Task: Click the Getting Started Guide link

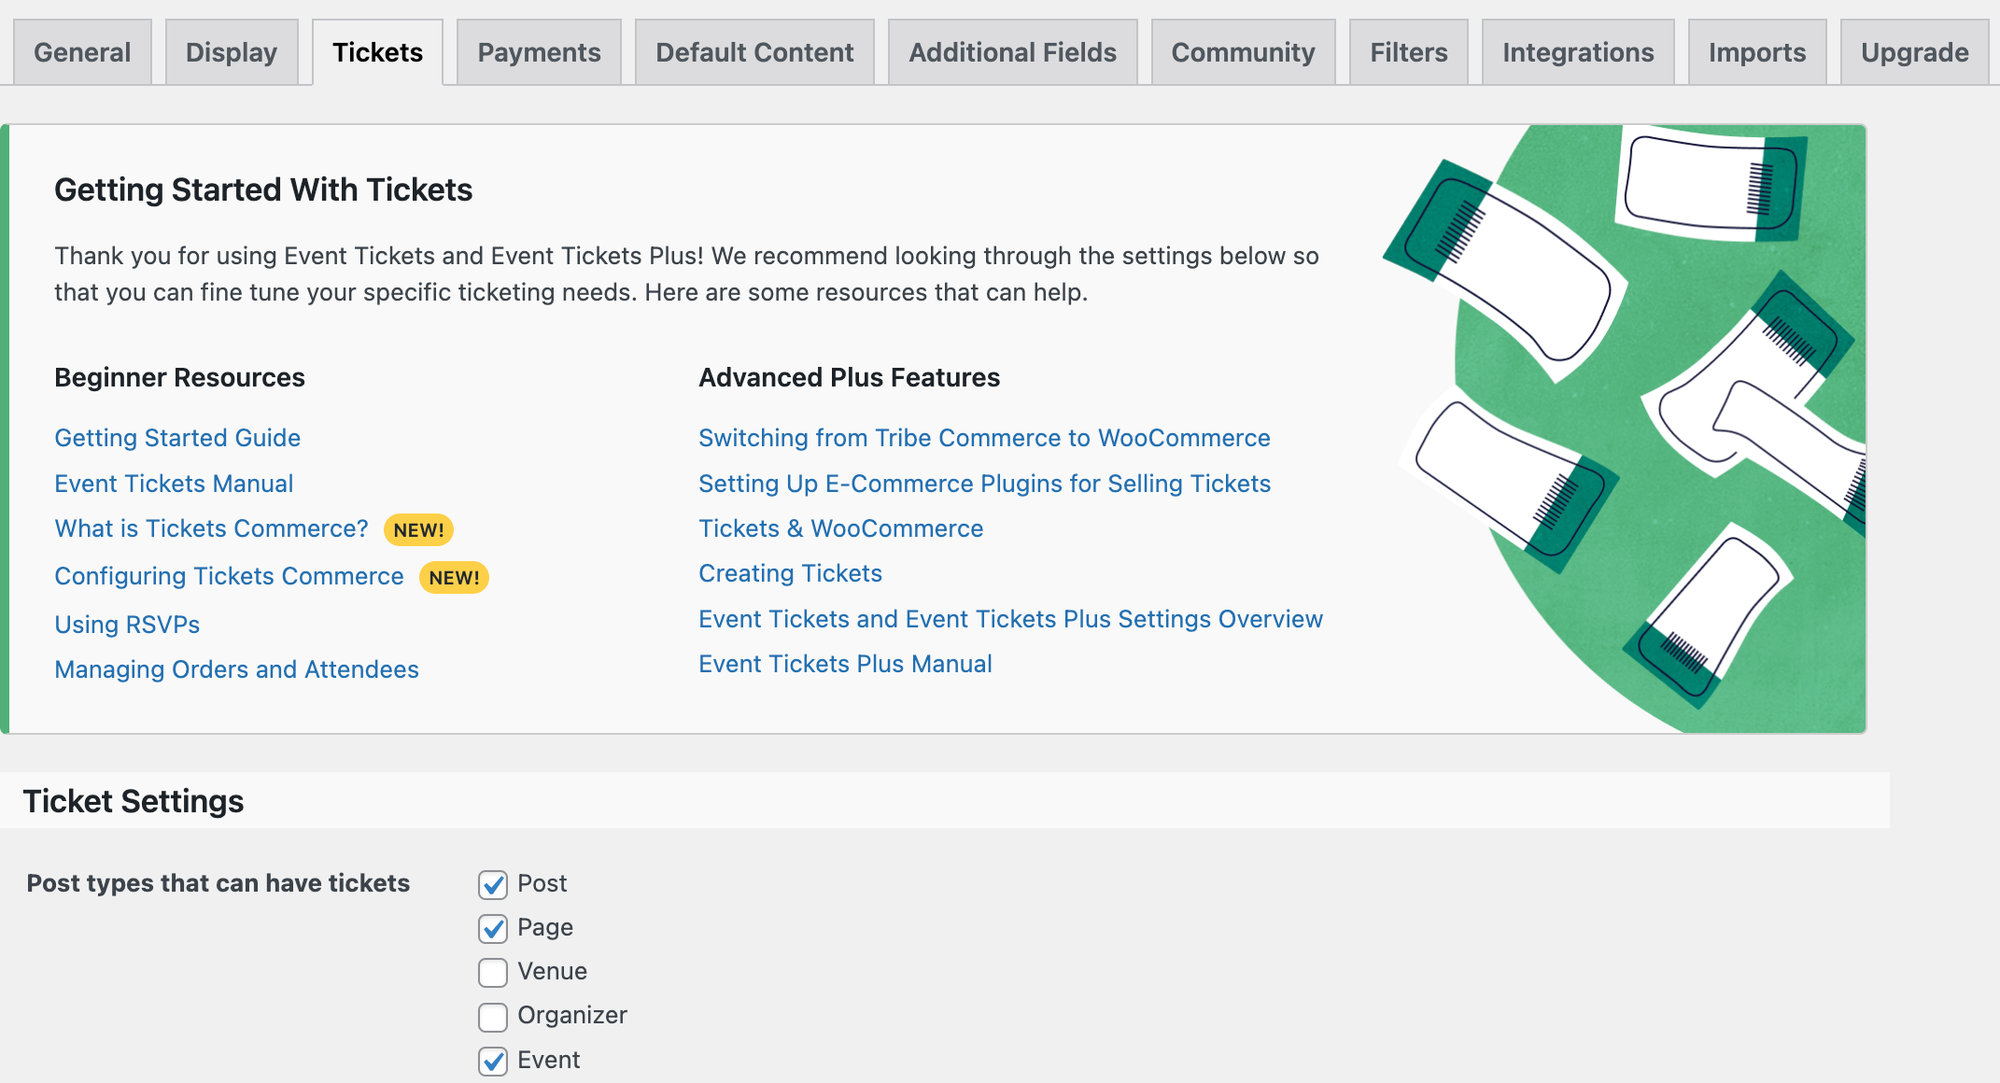Action: [176, 436]
